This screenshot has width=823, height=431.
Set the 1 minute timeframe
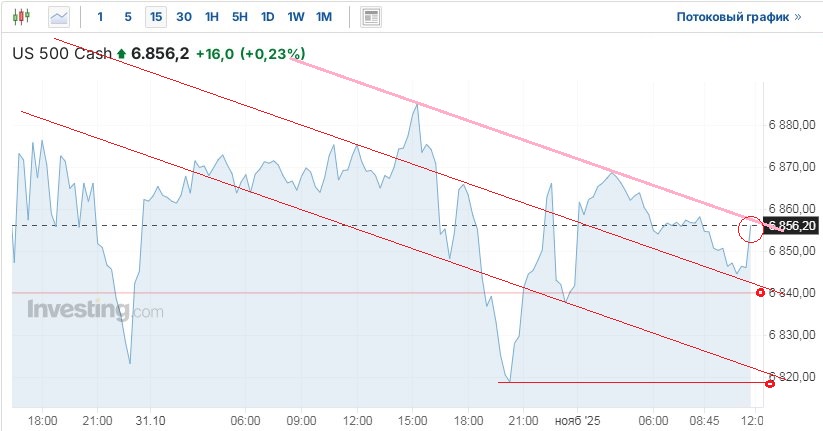(100, 17)
